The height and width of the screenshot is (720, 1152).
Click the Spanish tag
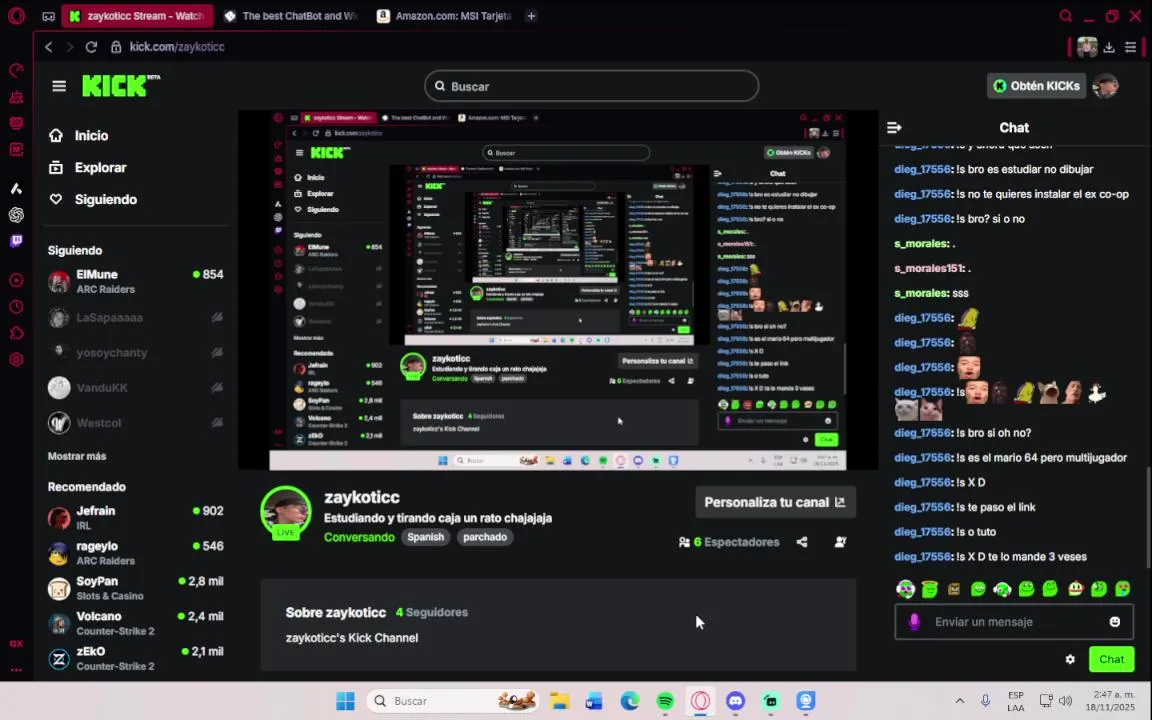click(425, 537)
